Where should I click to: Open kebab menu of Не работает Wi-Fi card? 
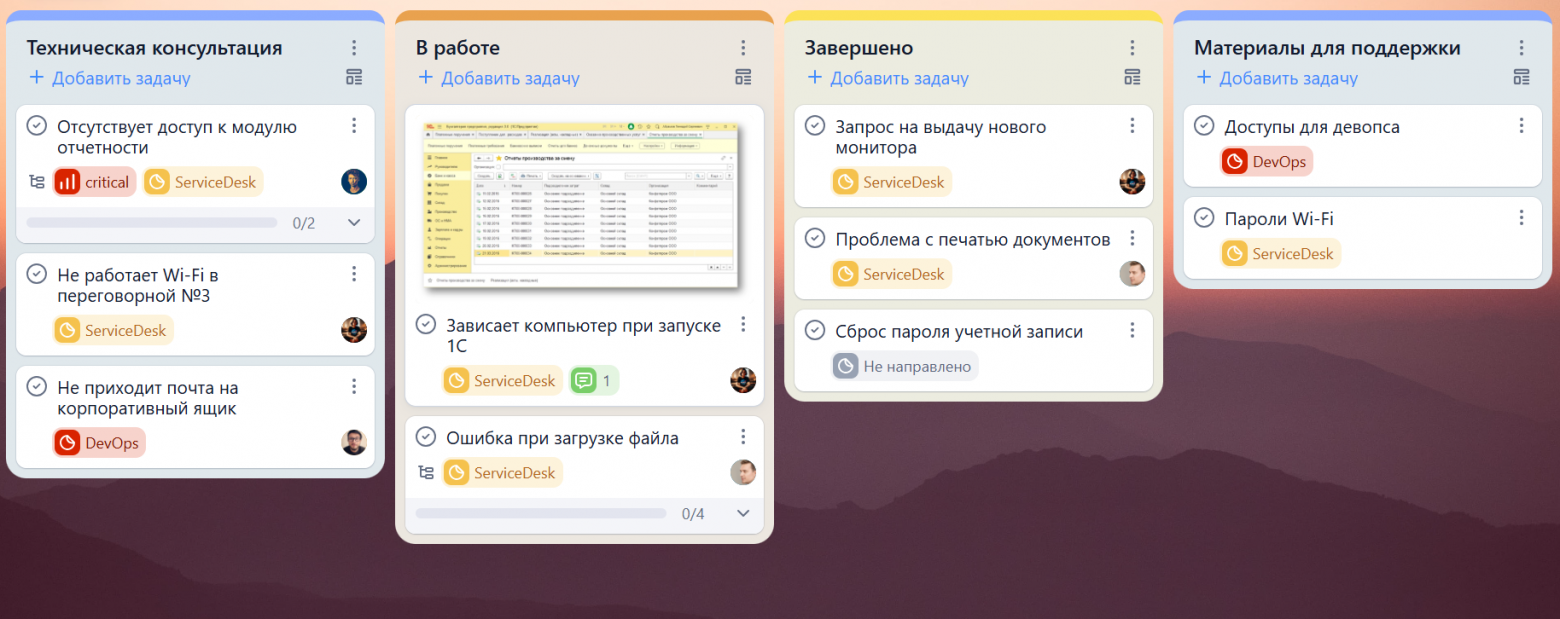coord(354,273)
